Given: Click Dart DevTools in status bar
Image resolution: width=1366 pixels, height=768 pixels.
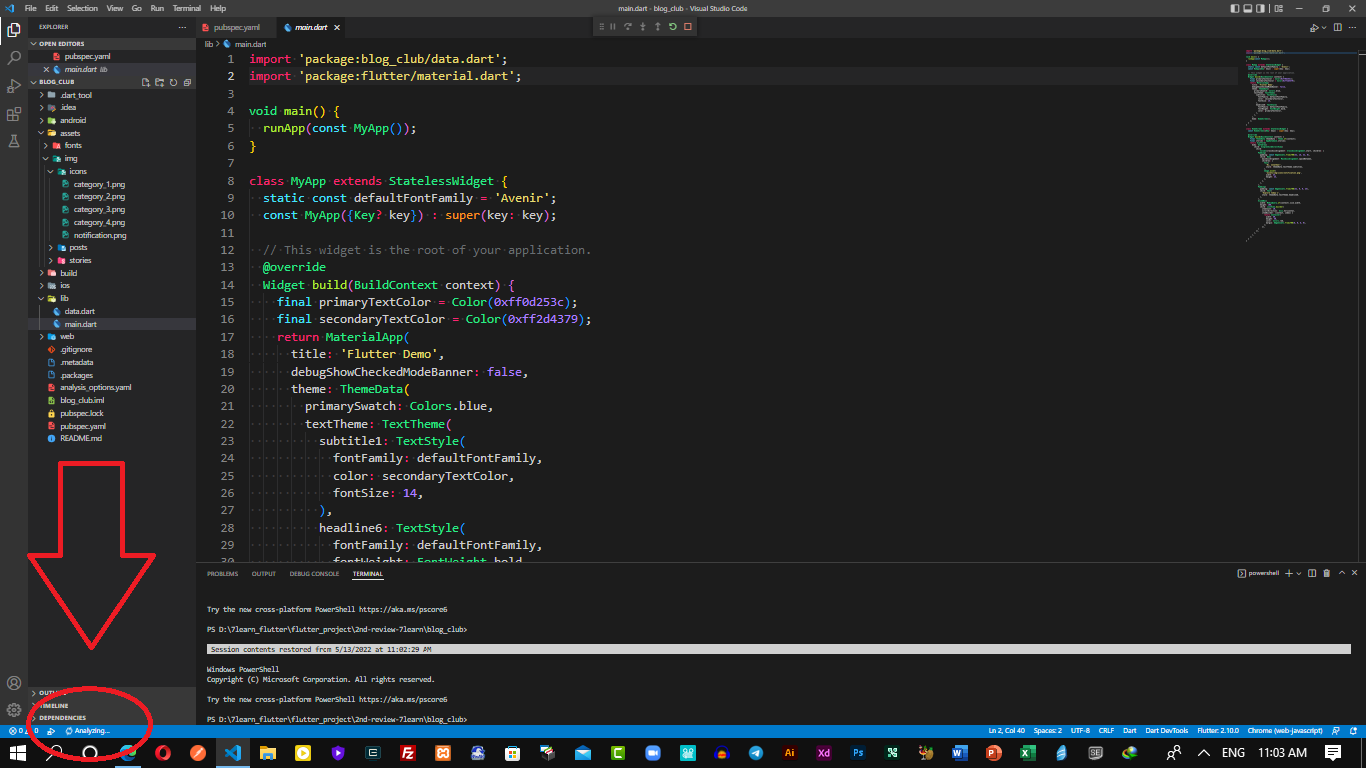Looking at the screenshot, I should pos(1167,731).
